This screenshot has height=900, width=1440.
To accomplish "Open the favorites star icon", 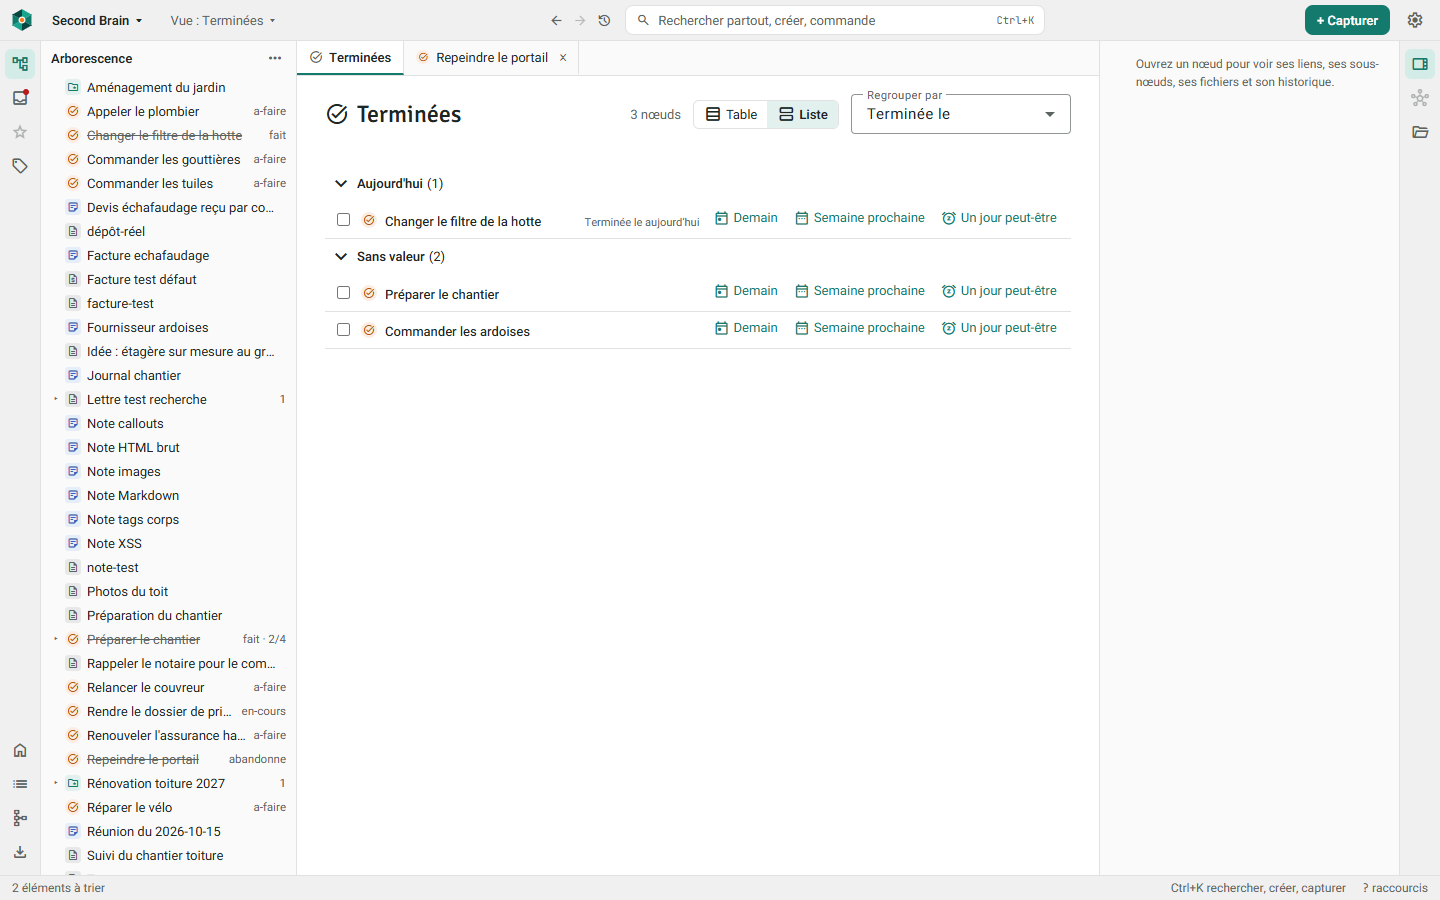I will 20,132.
